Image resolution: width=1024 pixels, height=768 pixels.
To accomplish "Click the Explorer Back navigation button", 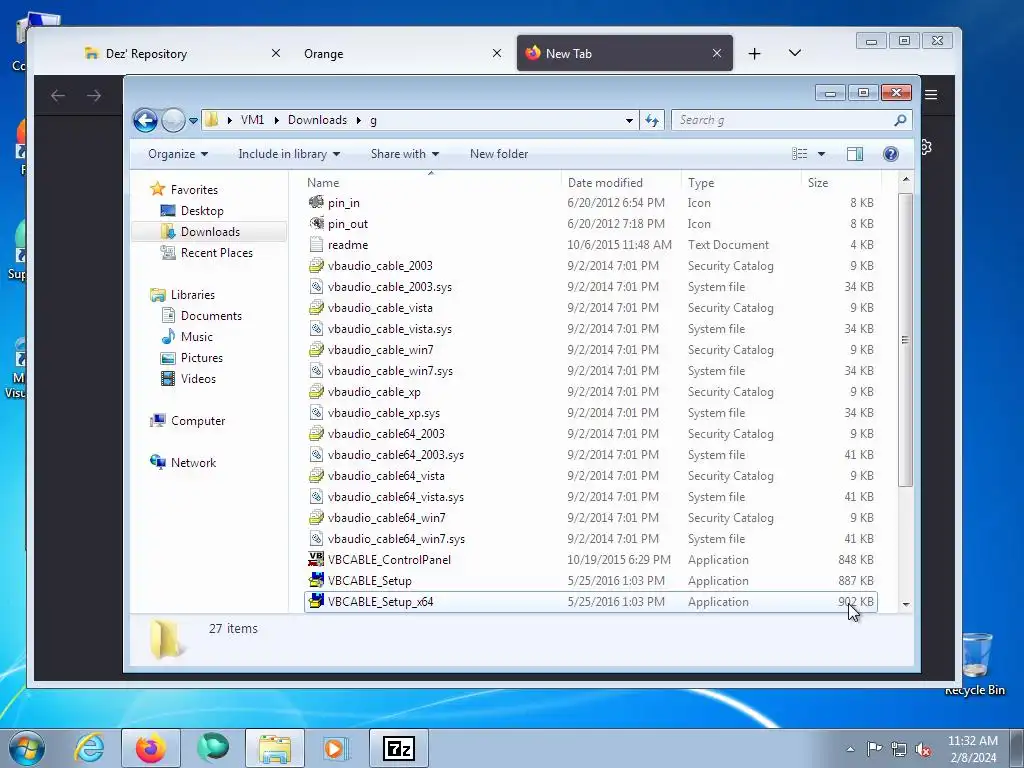I will [145, 120].
